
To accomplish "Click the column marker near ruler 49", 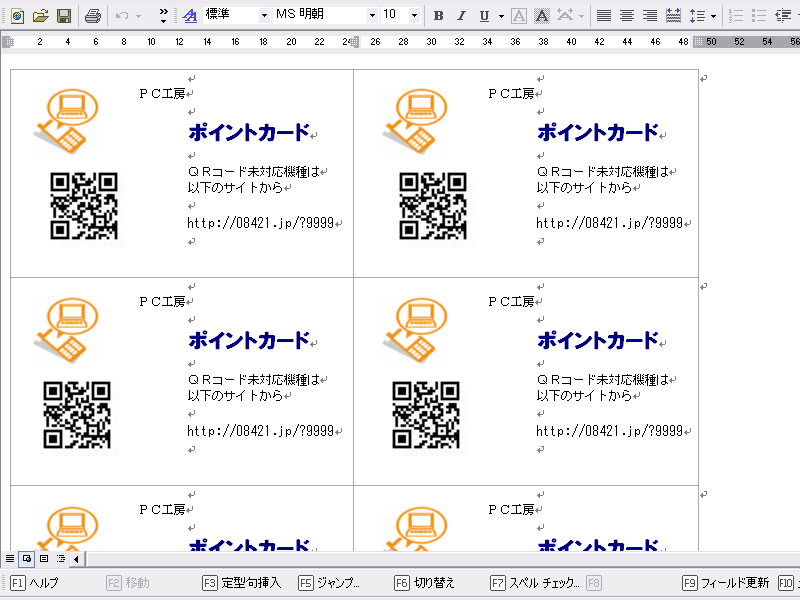I will click(698, 41).
